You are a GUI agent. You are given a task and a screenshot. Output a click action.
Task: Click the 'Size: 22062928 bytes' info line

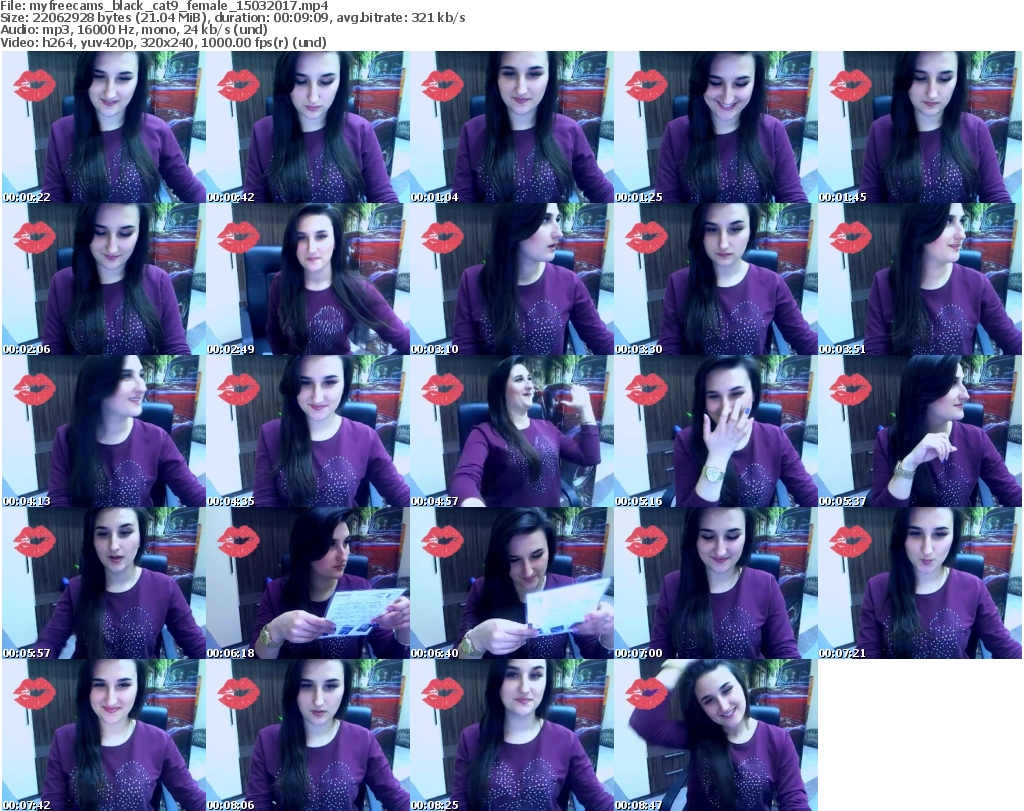(232, 18)
